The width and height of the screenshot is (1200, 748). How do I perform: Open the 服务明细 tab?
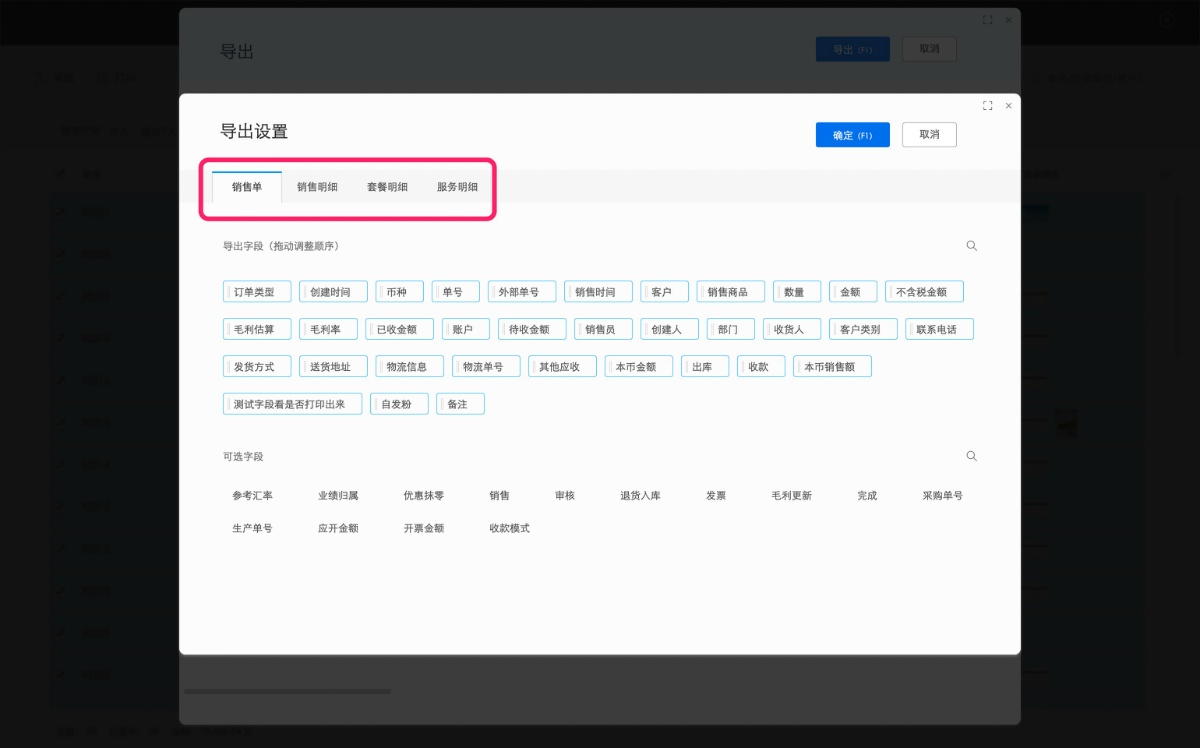[457, 187]
